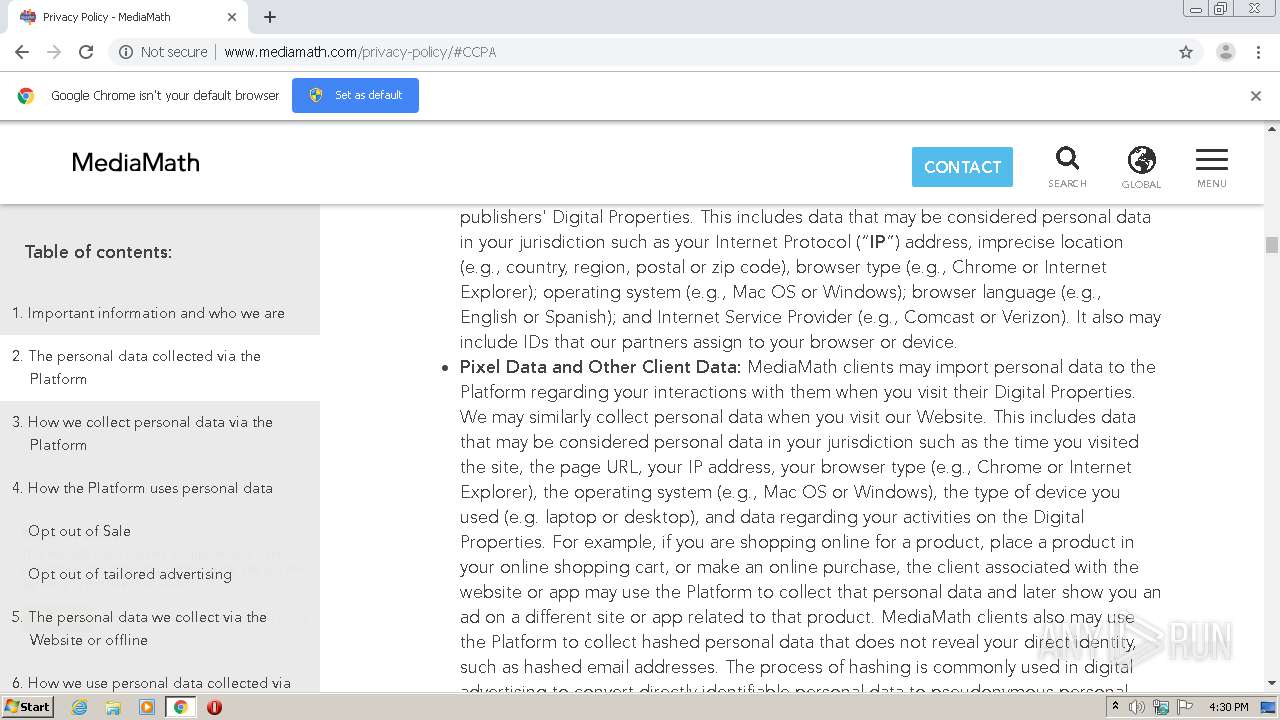The width and height of the screenshot is (1280, 720).
Task: Click the 4:30 PM clock
Action: (x=1229, y=707)
